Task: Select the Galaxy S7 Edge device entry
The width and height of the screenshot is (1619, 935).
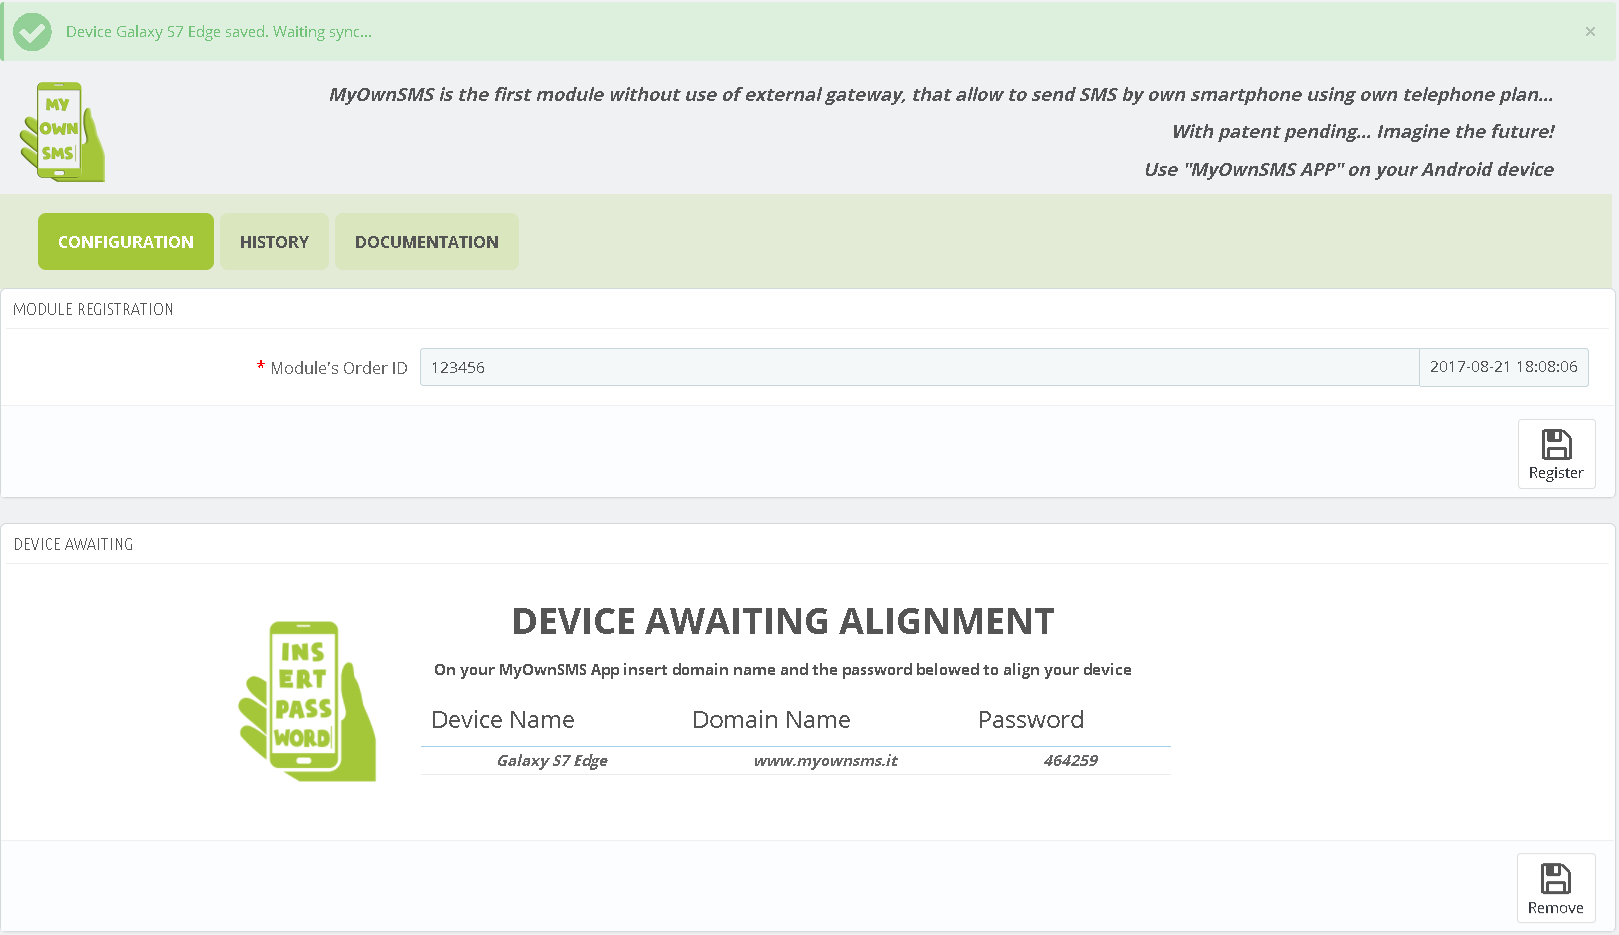Action: coord(552,761)
